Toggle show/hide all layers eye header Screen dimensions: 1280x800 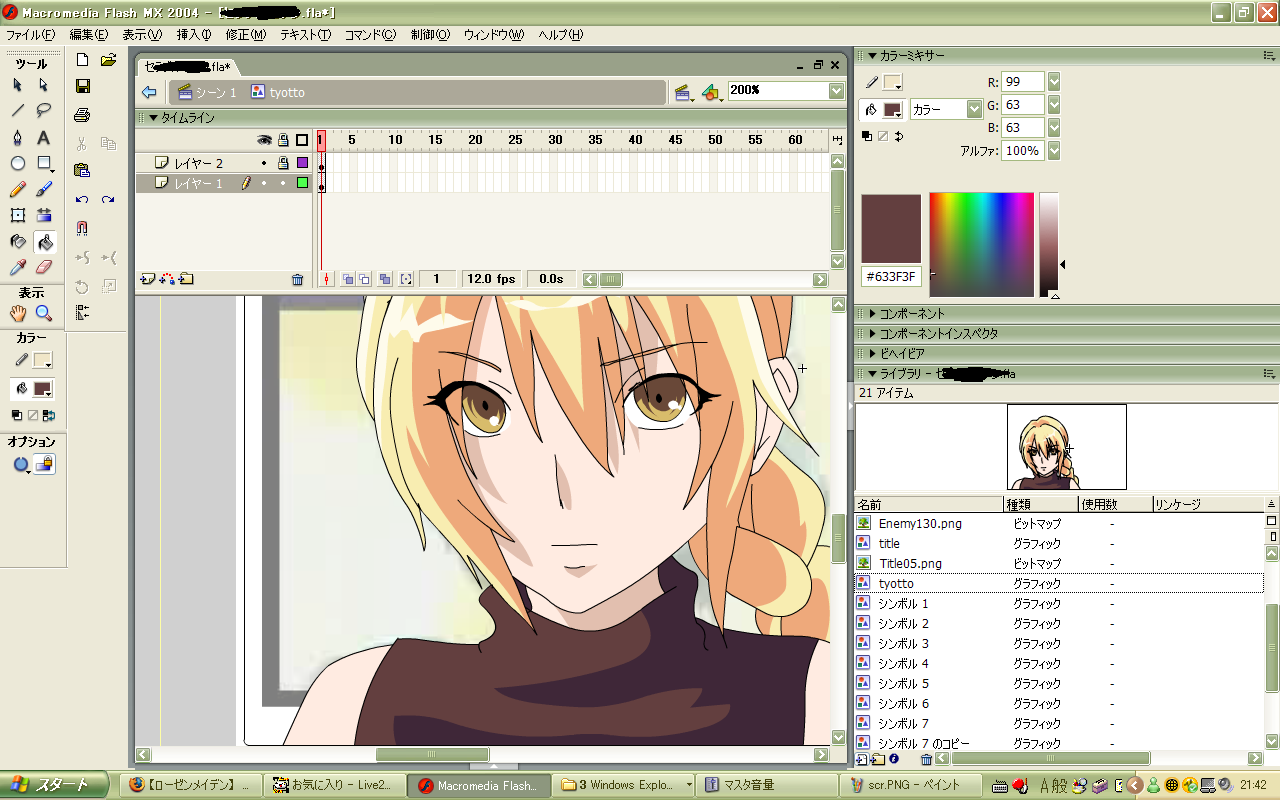[264, 140]
